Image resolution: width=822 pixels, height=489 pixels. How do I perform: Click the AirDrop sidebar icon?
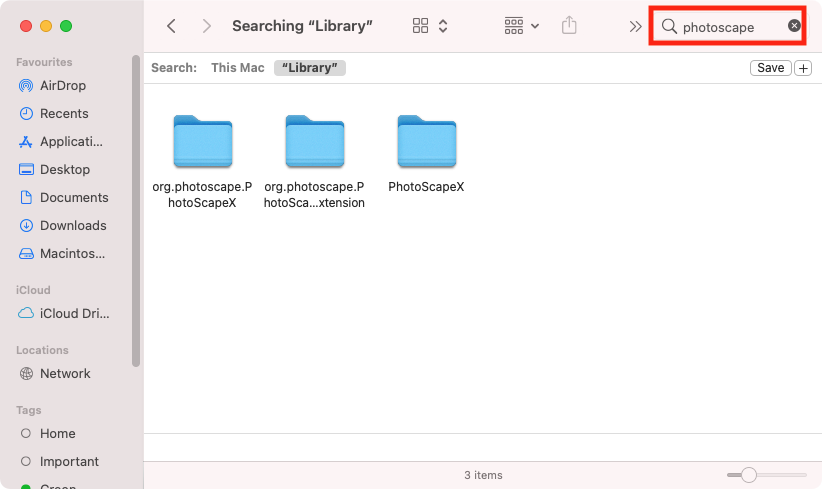tap(26, 85)
